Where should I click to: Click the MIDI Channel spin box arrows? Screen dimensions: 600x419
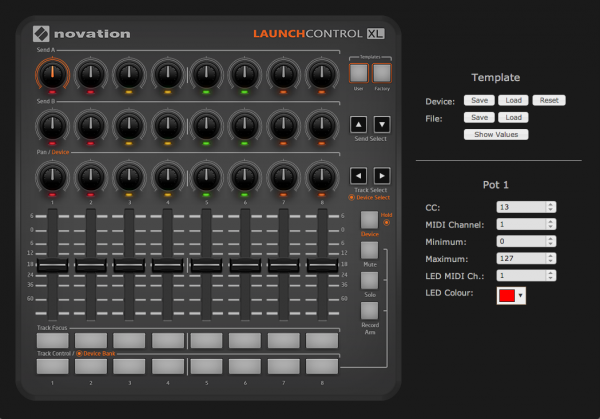550,224
